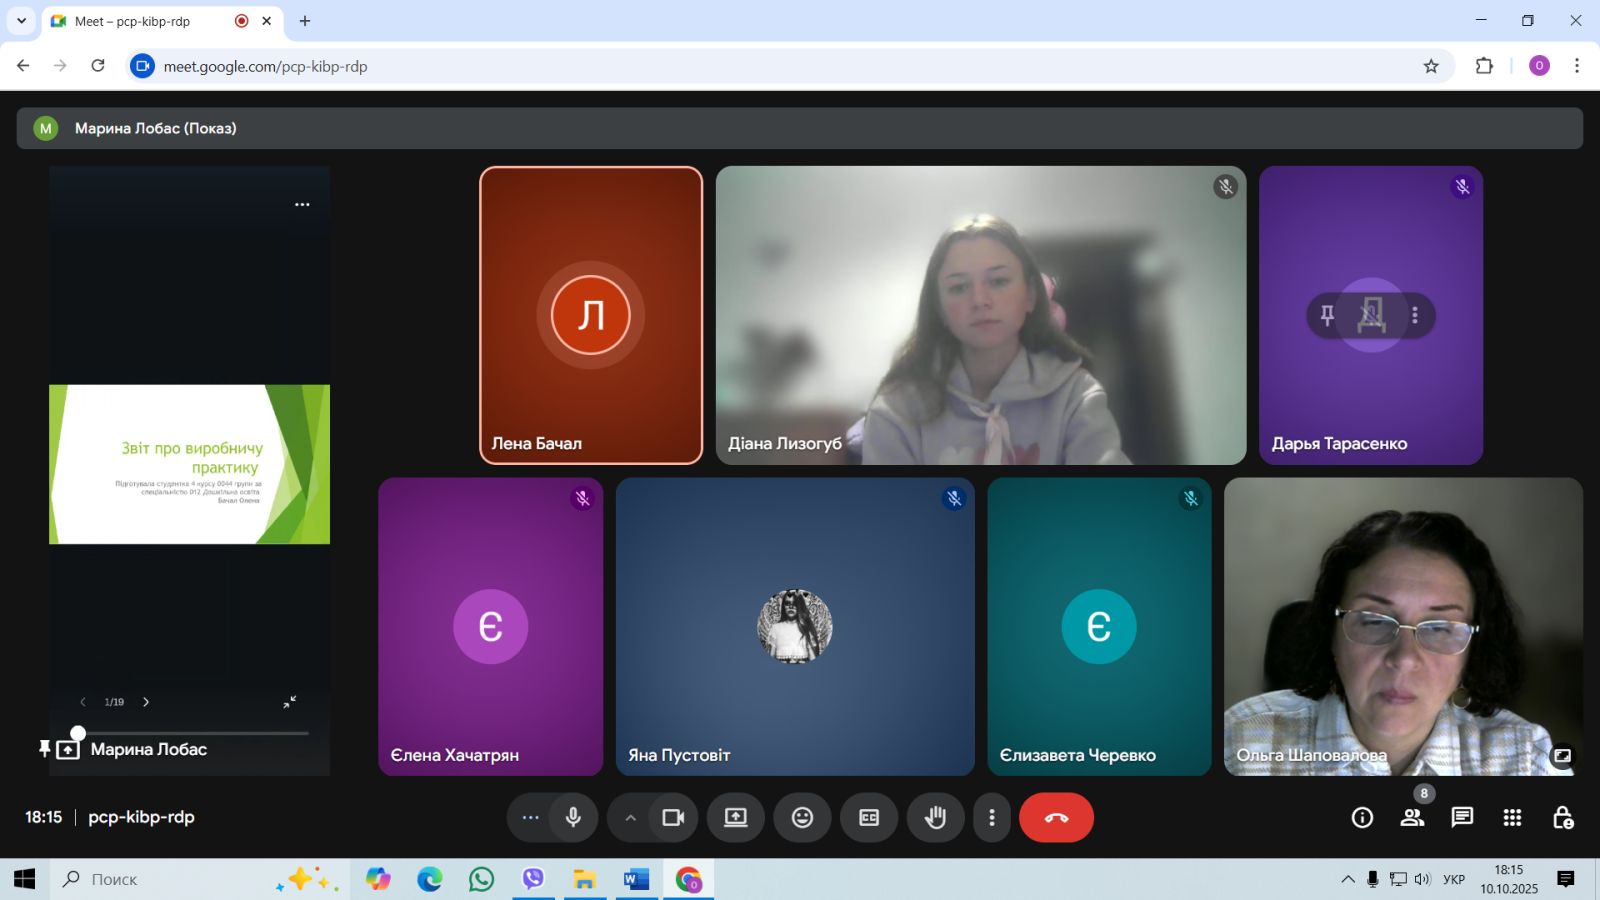Turn off the camera in the call bar
The image size is (1600, 900).
click(x=673, y=817)
